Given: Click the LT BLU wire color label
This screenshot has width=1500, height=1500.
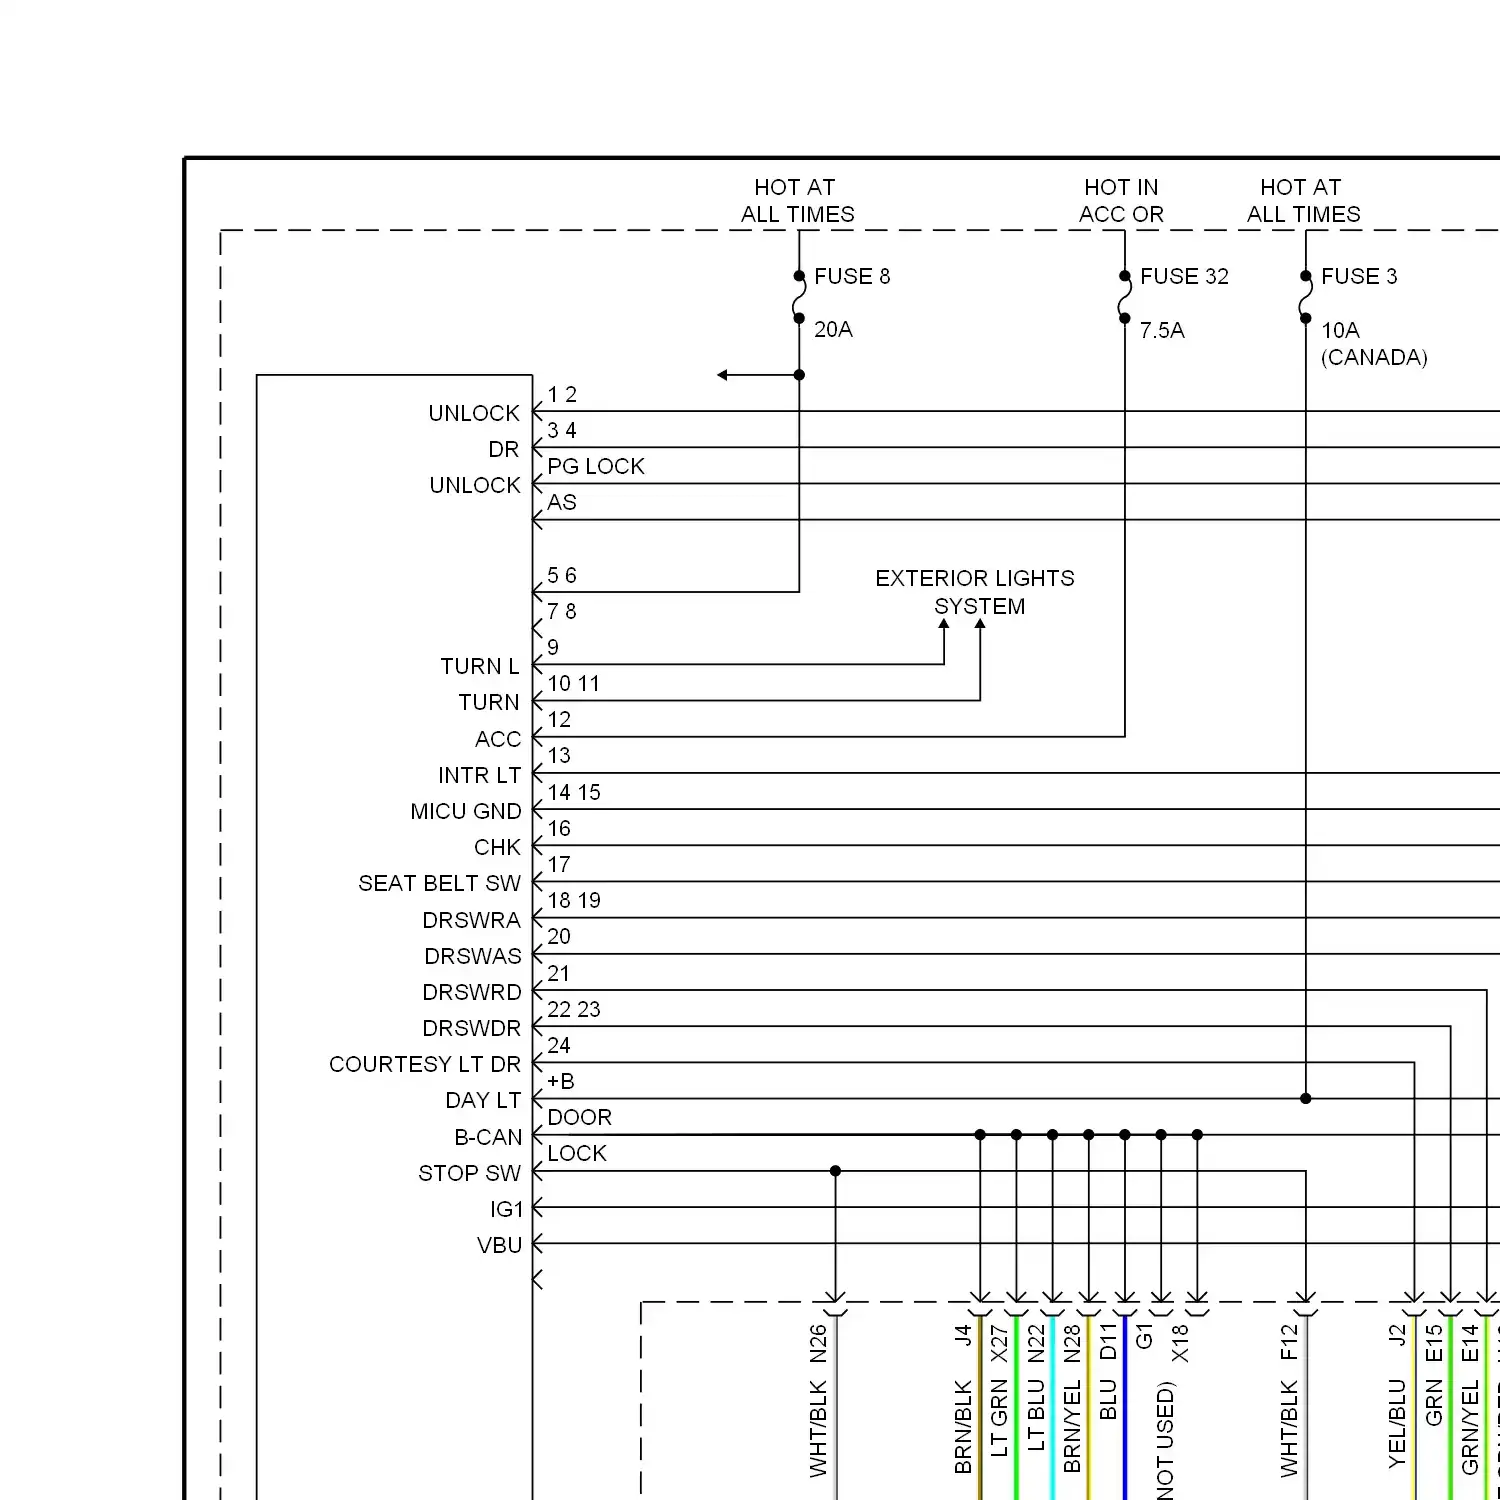Looking at the screenshot, I should (x=1035, y=1415).
